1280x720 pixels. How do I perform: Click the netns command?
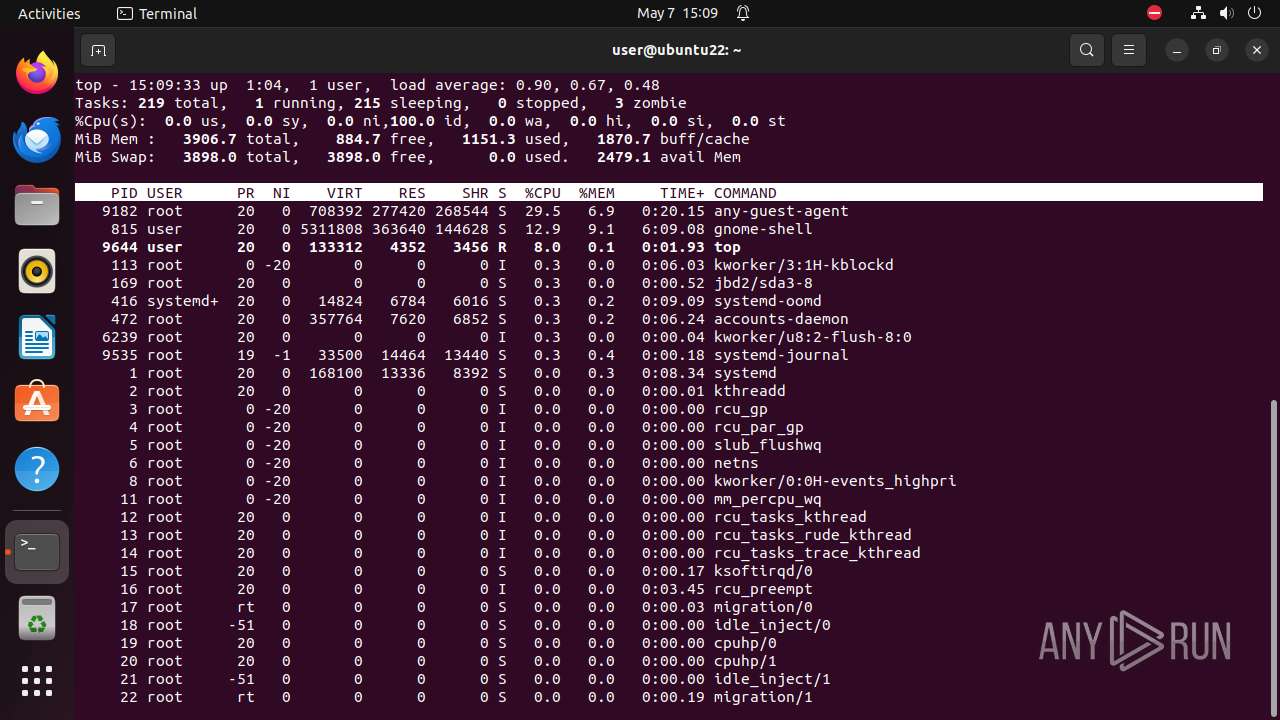coord(736,463)
